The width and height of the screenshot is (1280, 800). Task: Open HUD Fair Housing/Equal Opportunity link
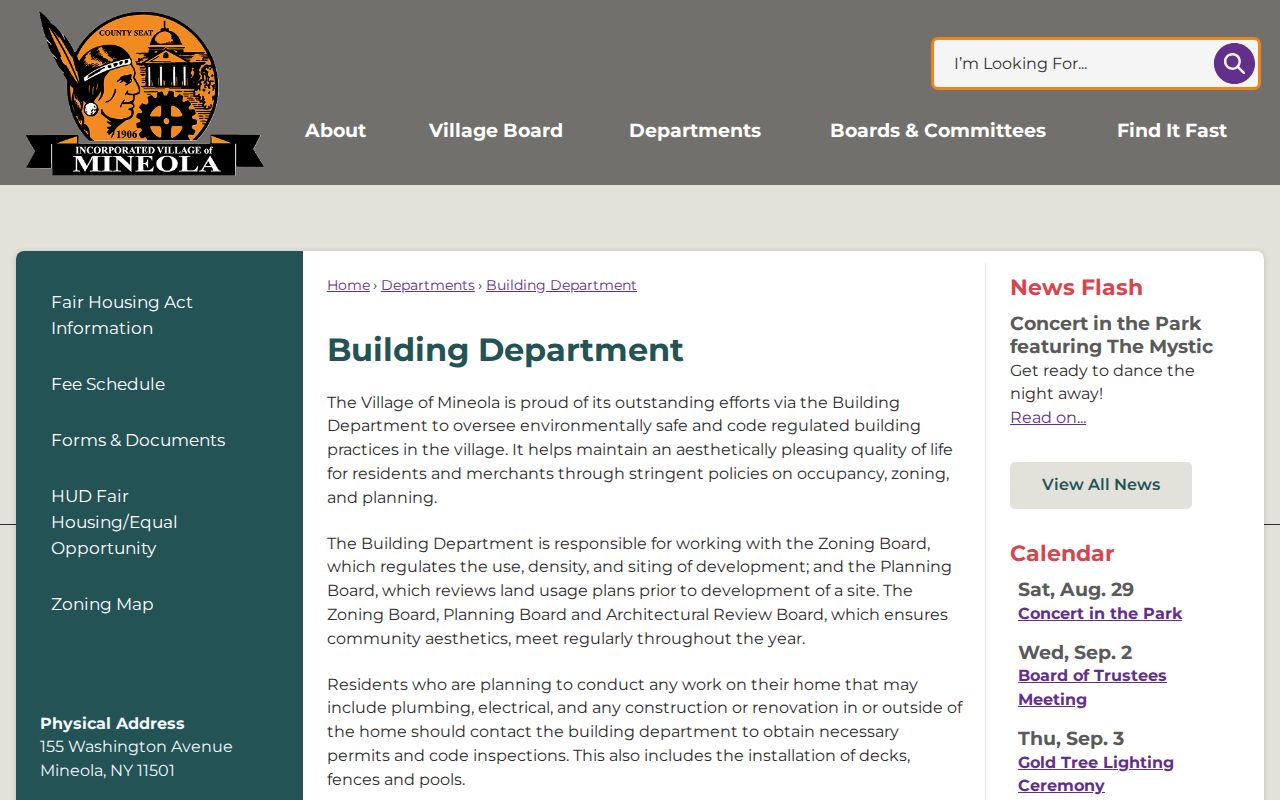pyautogui.click(x=114, y=522)
